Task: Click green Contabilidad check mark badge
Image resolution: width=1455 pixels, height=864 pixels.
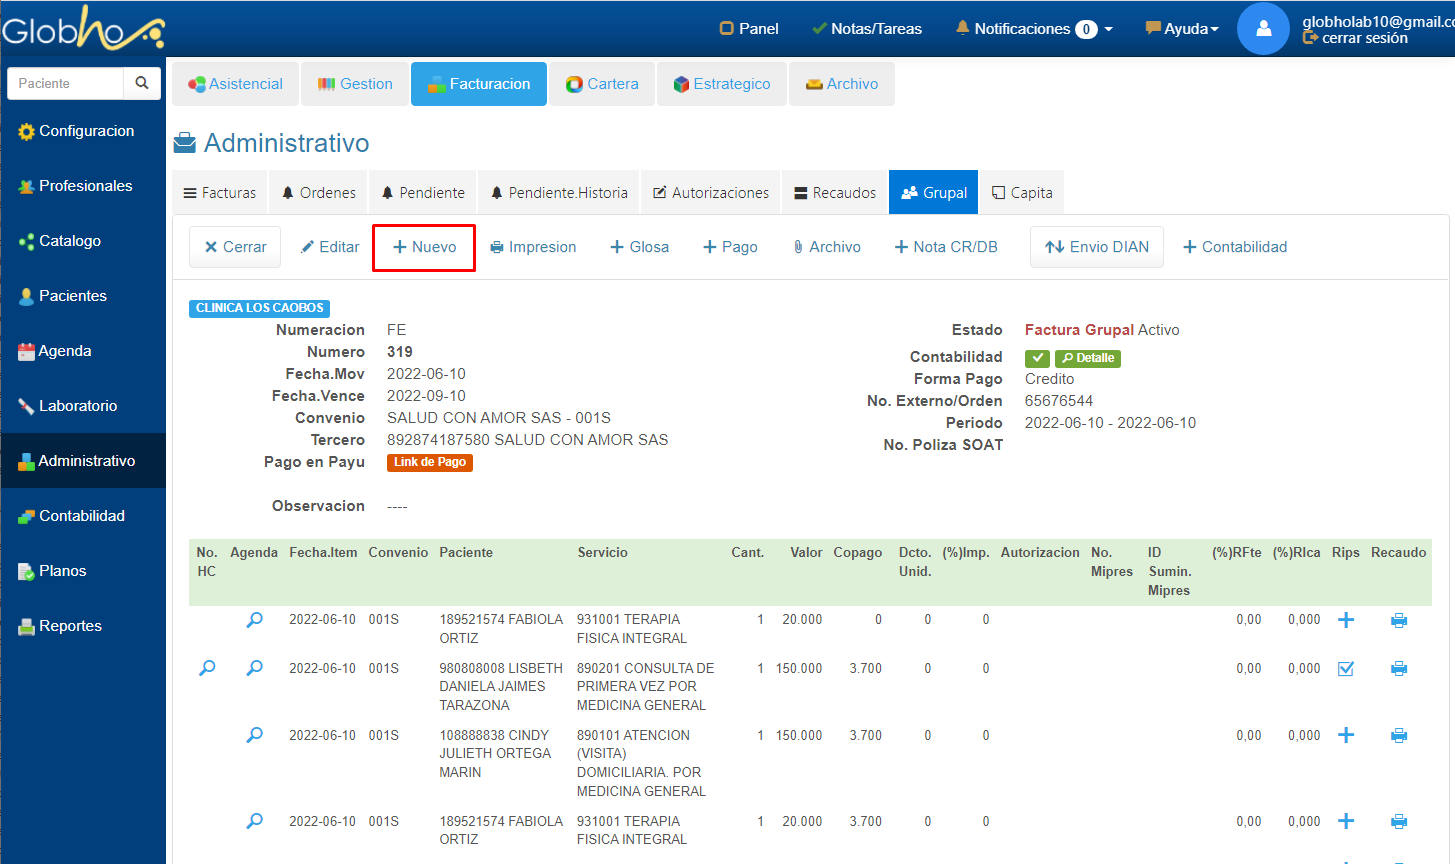Action: (x=1037, y=358)
